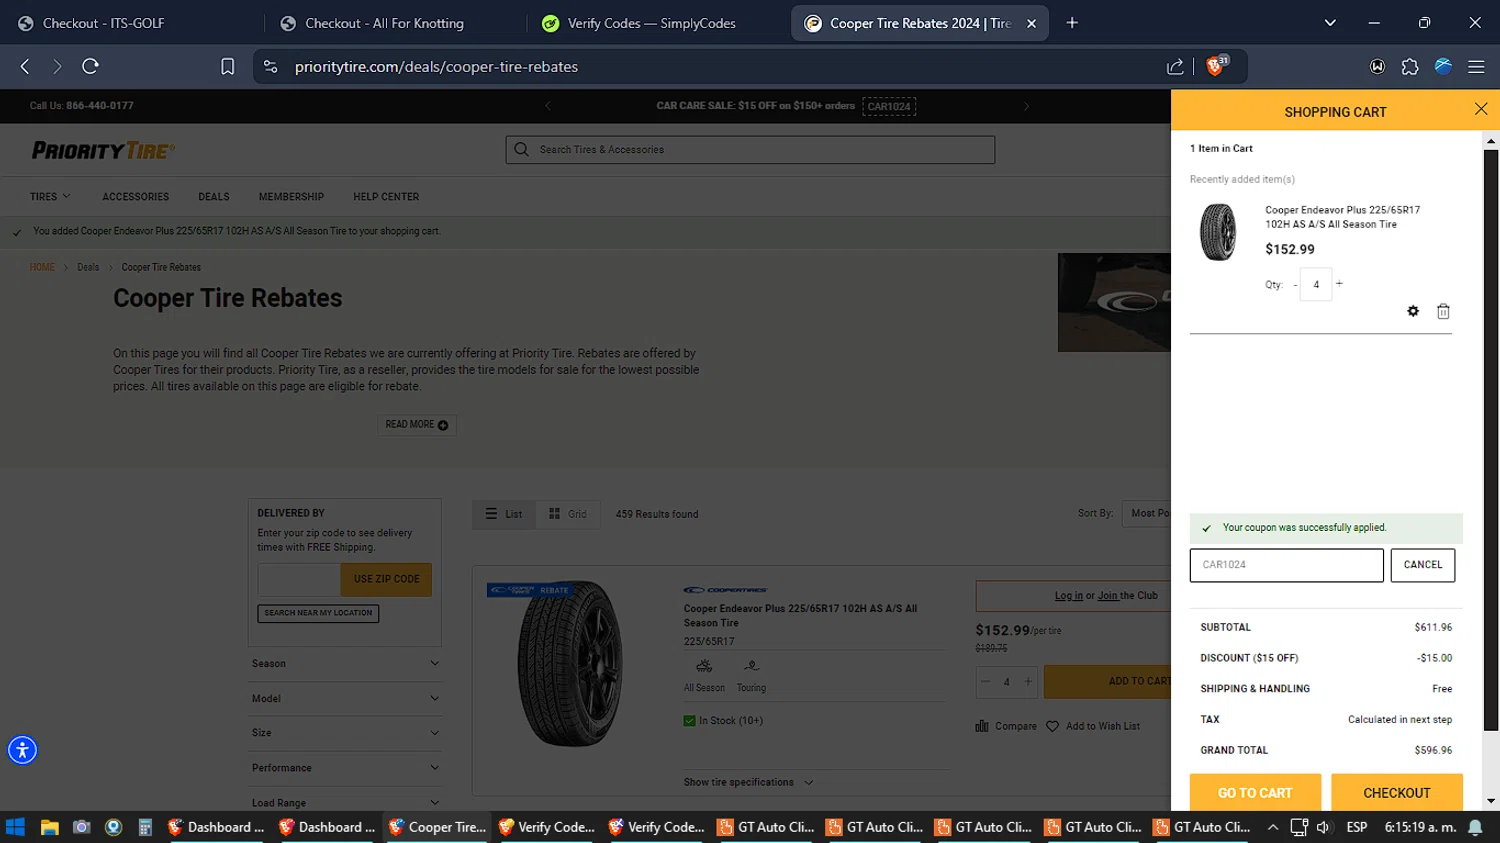Open a new browser tab
The width and height of the screenshot is (1500, 843).
pos(1072,22)
